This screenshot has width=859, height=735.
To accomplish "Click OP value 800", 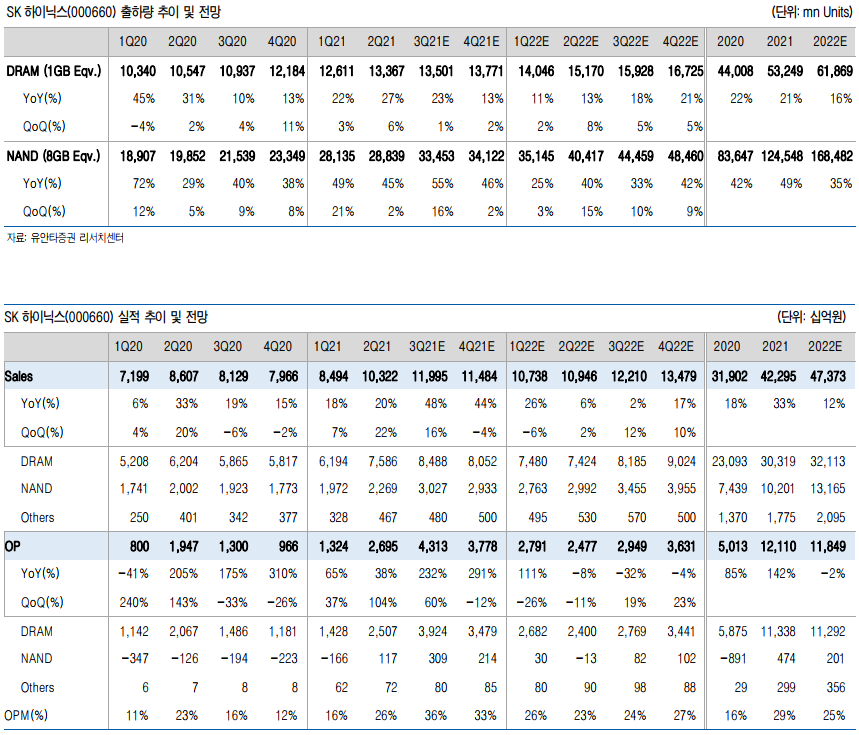I will [x=139, y=547].
